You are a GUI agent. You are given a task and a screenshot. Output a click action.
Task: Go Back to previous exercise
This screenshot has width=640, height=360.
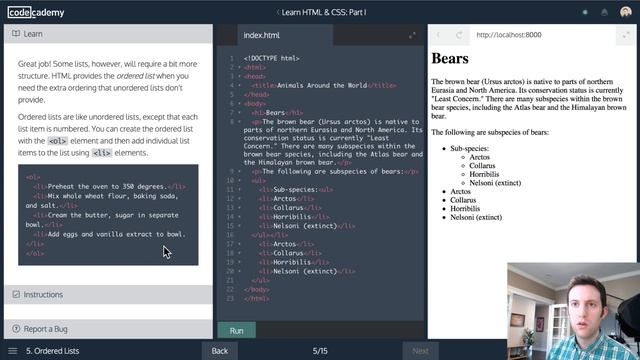[220, 351]
